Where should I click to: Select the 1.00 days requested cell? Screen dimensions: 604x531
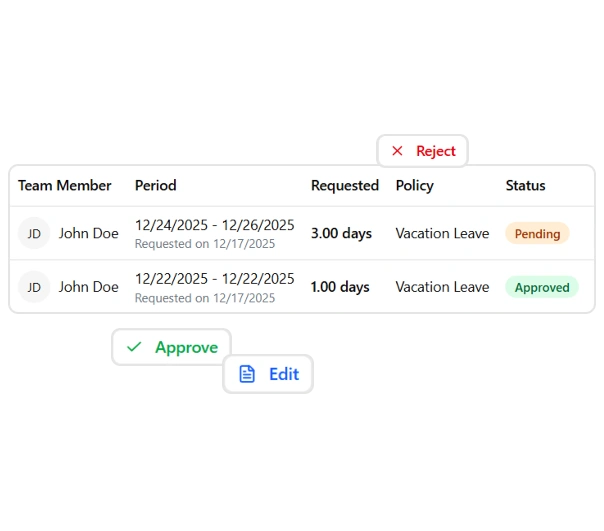(x=340, y=287)
